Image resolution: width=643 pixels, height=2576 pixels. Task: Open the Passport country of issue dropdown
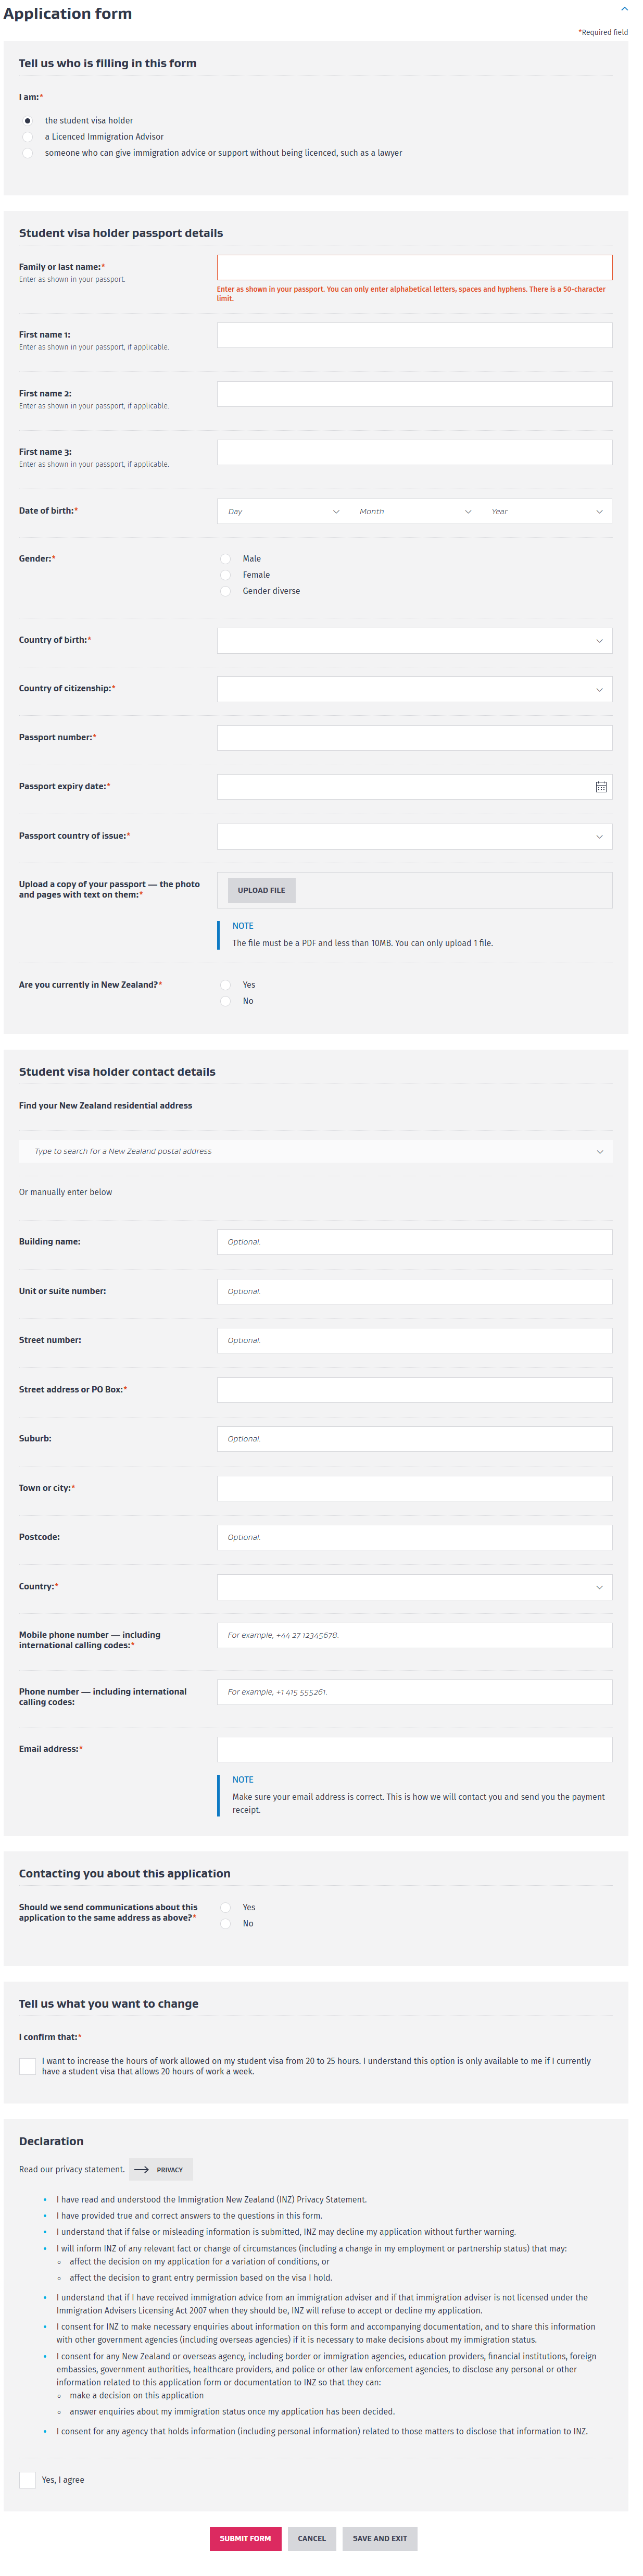[414, 836]
